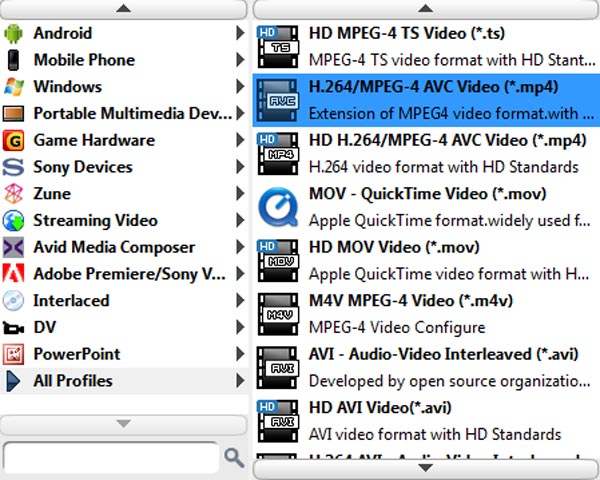Click the Portable Multimedia Devices icon
This screenshot has width=600, height=480.
click(x=13, y=114)
